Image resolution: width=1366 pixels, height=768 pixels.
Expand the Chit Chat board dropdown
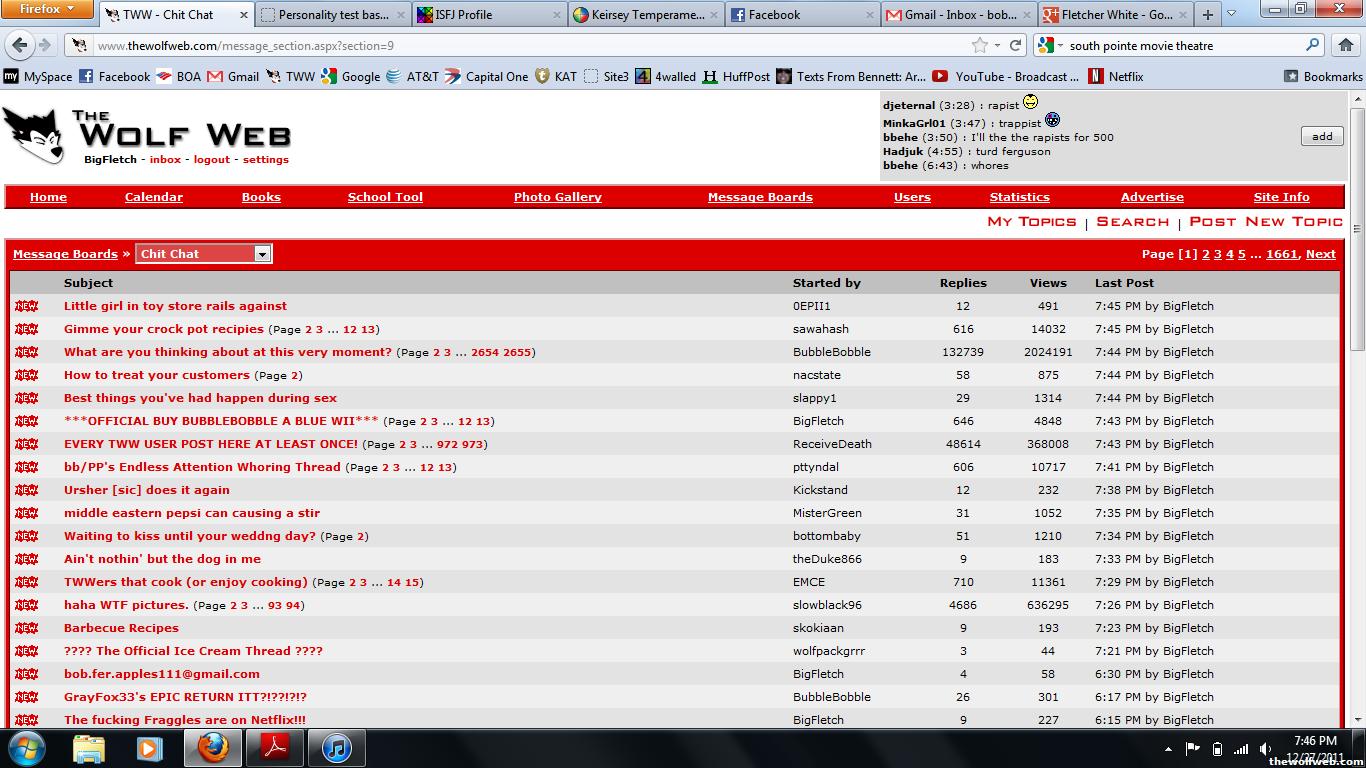(x=262, y=254)
